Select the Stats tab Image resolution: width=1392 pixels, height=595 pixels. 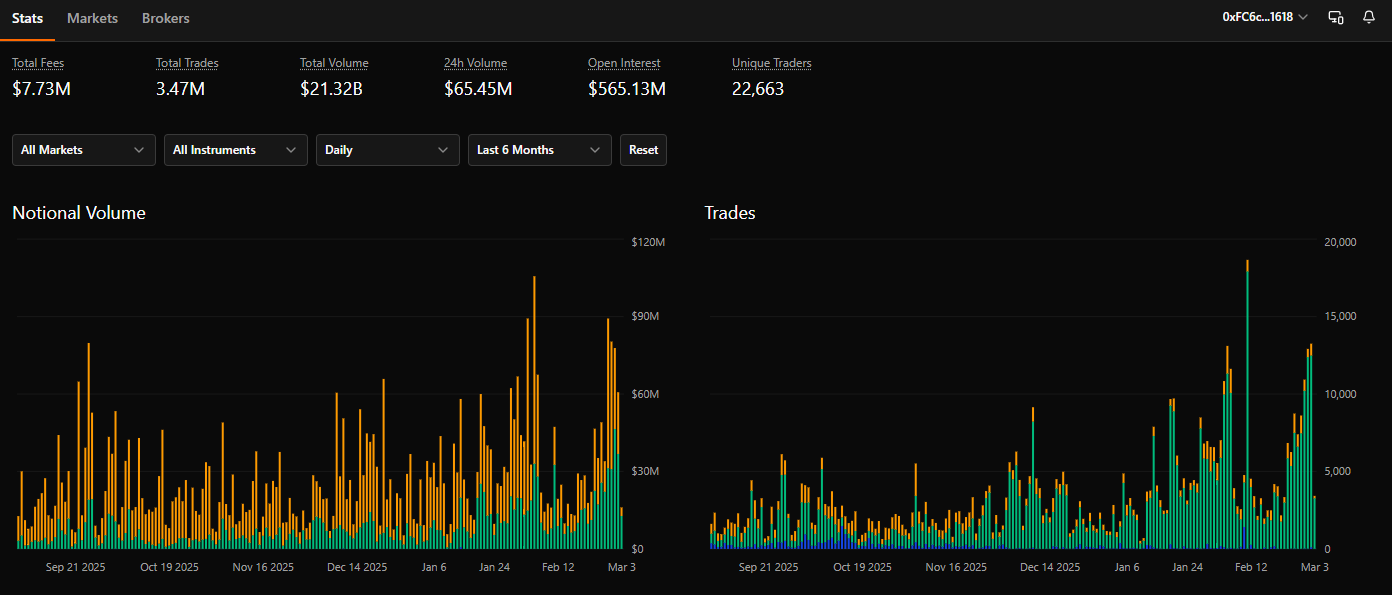pyautogui.click(x=27, y=18)
